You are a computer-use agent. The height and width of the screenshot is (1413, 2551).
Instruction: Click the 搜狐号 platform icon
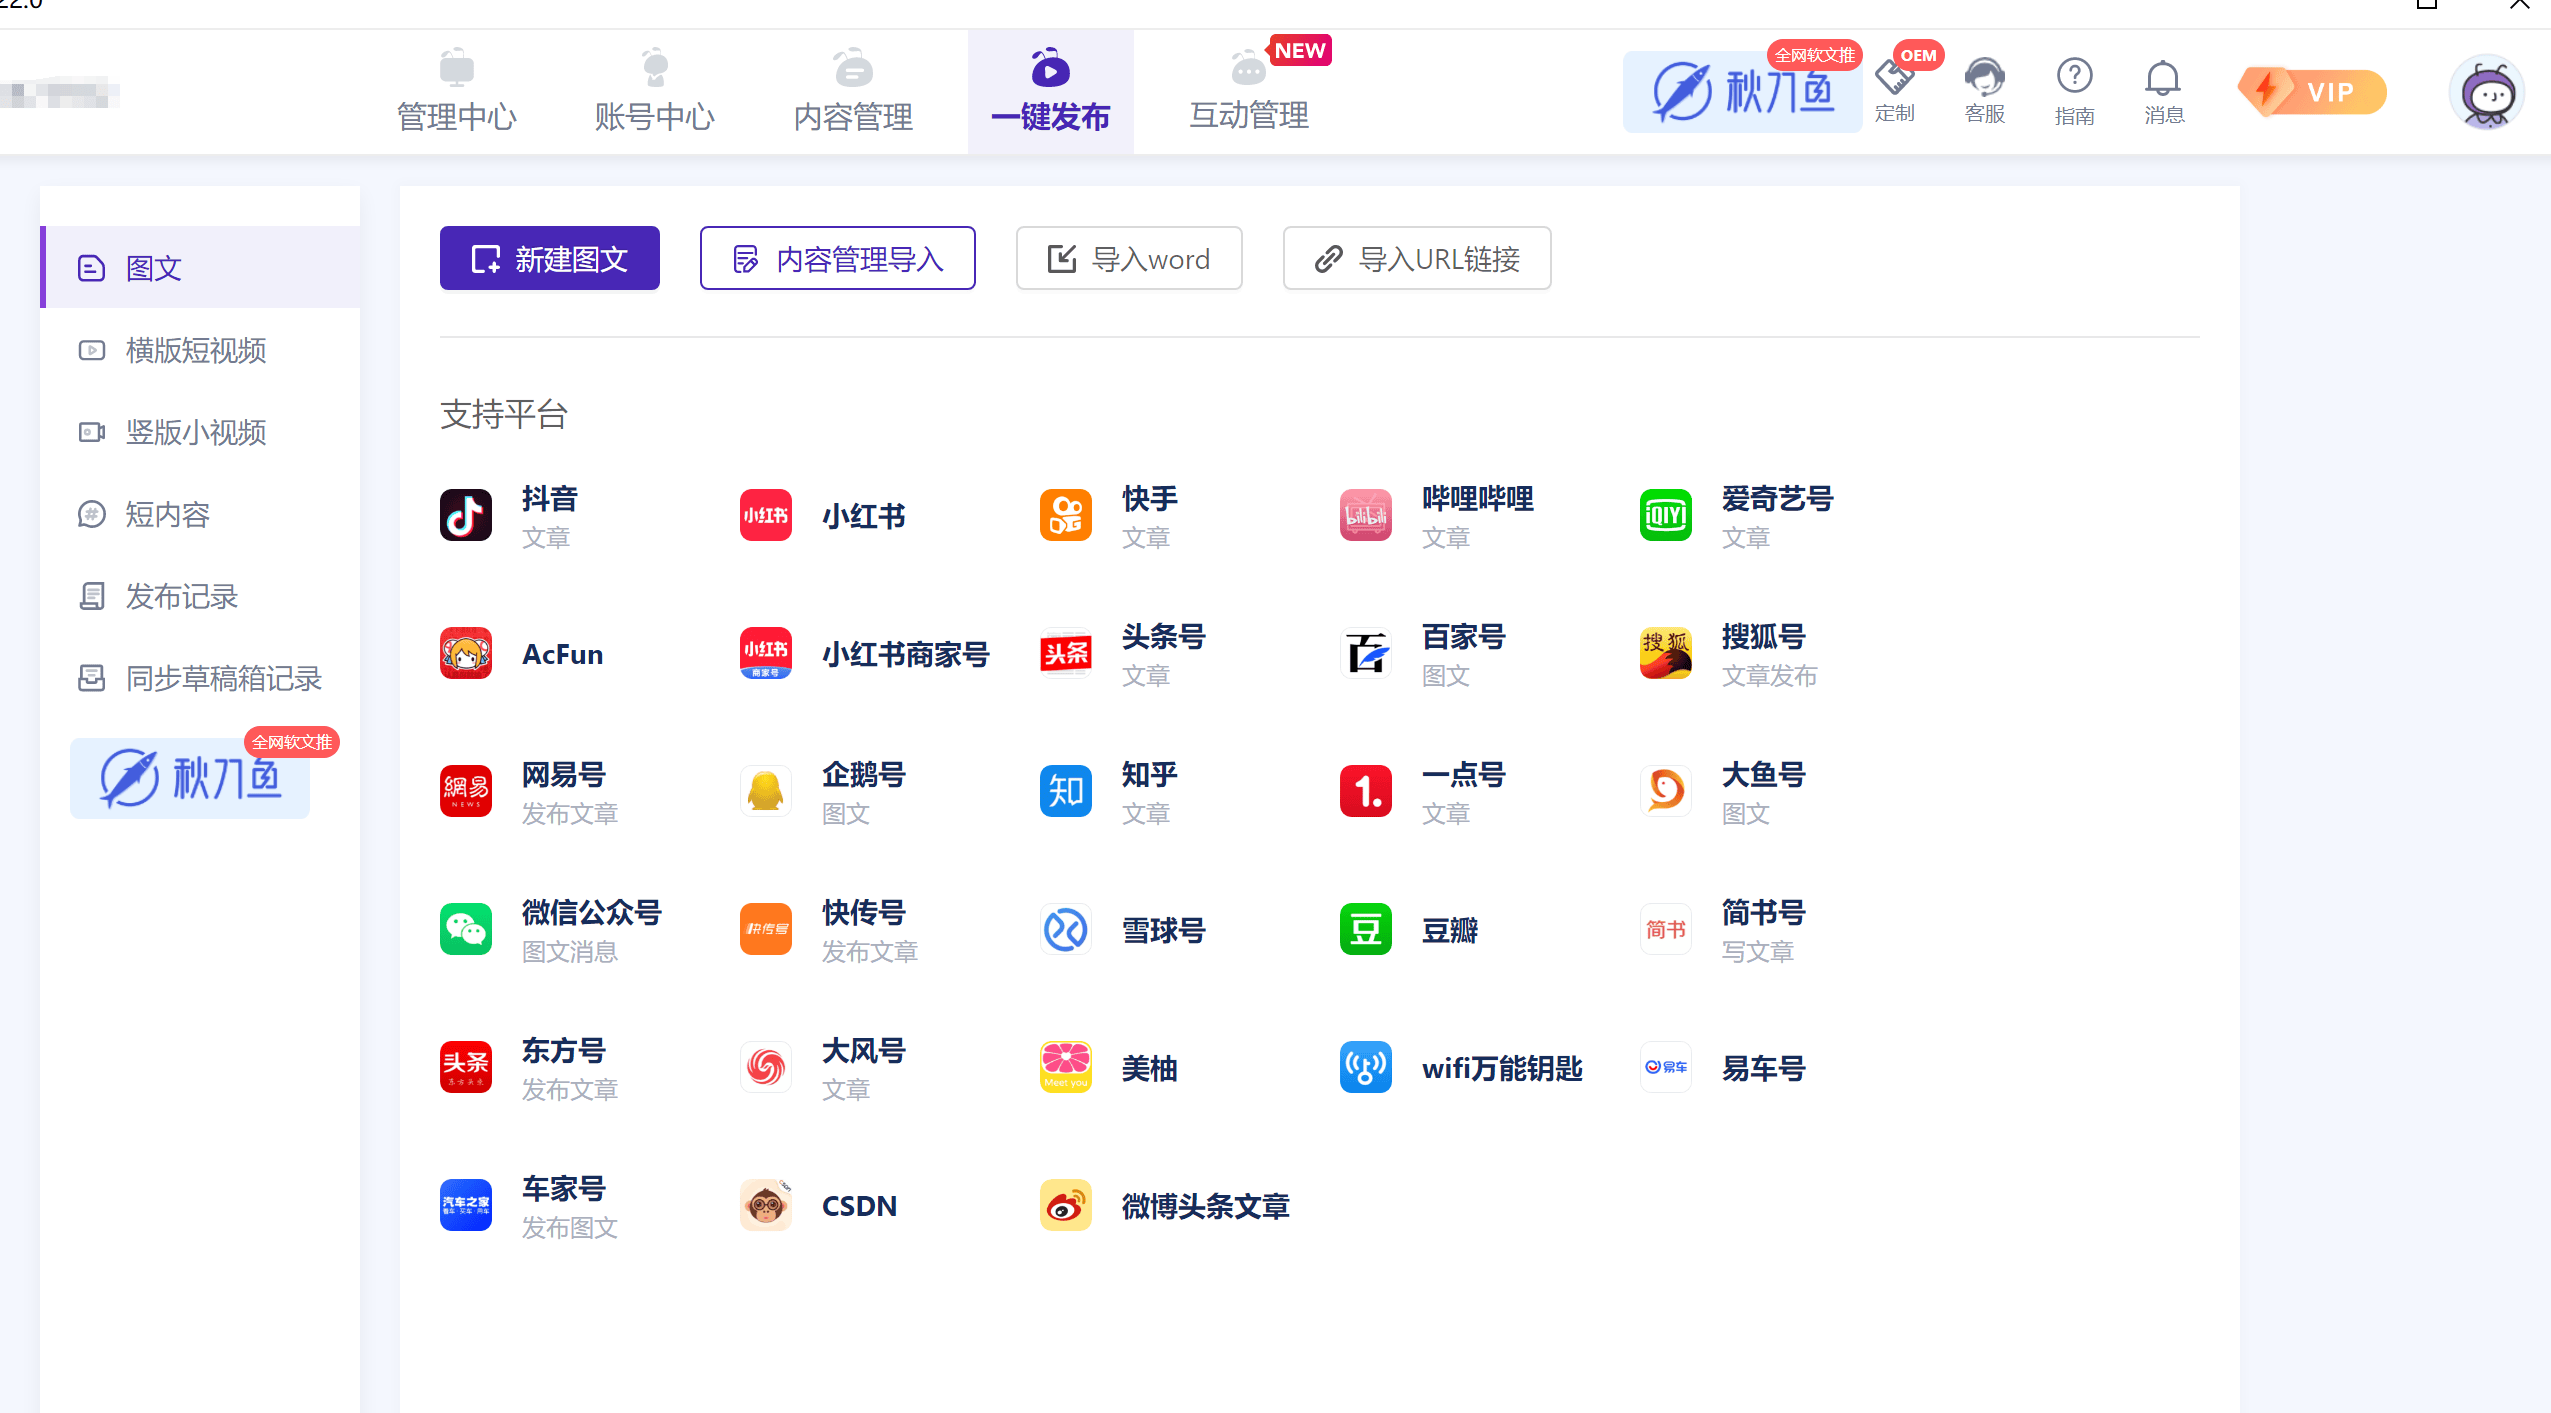(1666, 654)
